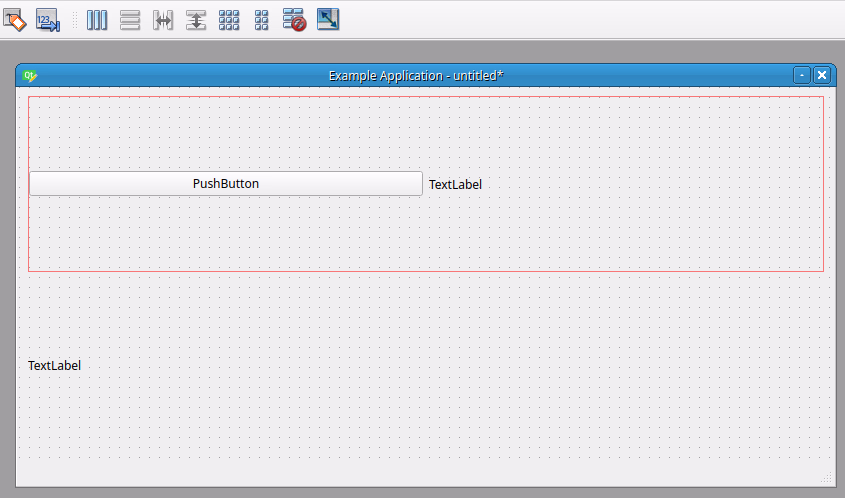The image size is (845, 498).
Task: Minimize the Example Application form window
Action: (x=802, y=75)
